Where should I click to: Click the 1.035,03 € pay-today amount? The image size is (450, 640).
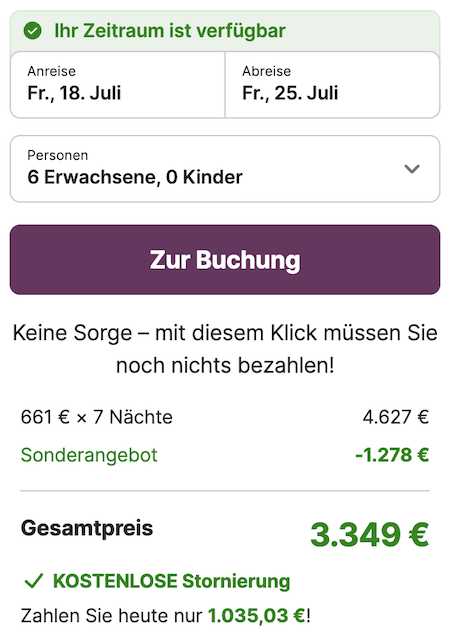[257, 616]
